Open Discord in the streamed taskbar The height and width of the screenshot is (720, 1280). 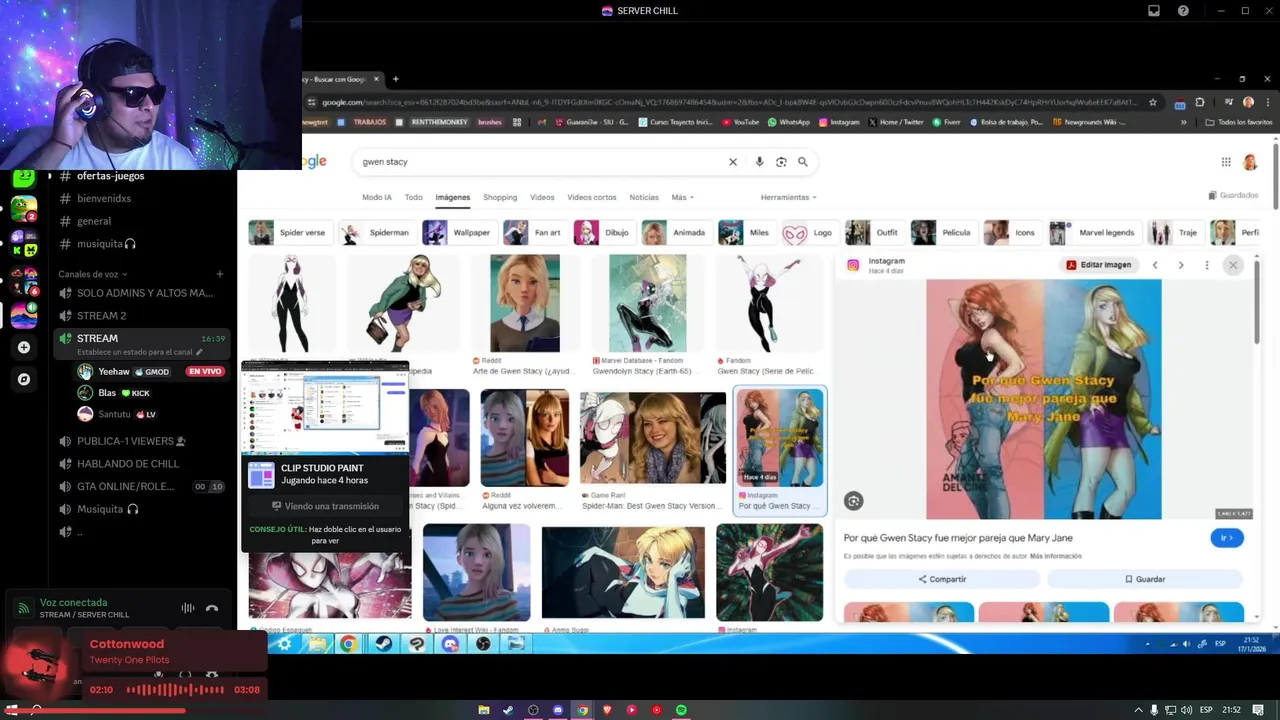(x=450, y=644)
